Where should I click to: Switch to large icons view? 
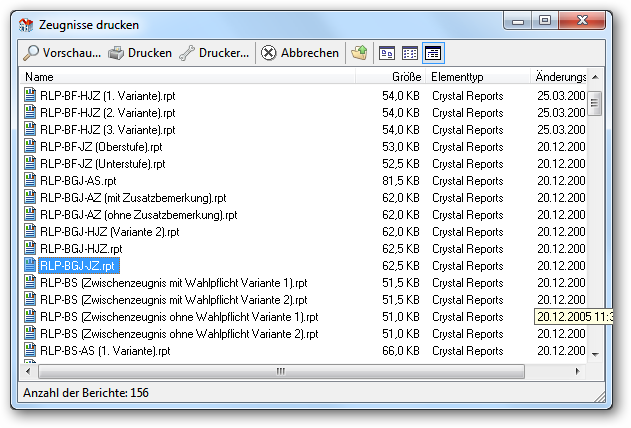point(387,53)
